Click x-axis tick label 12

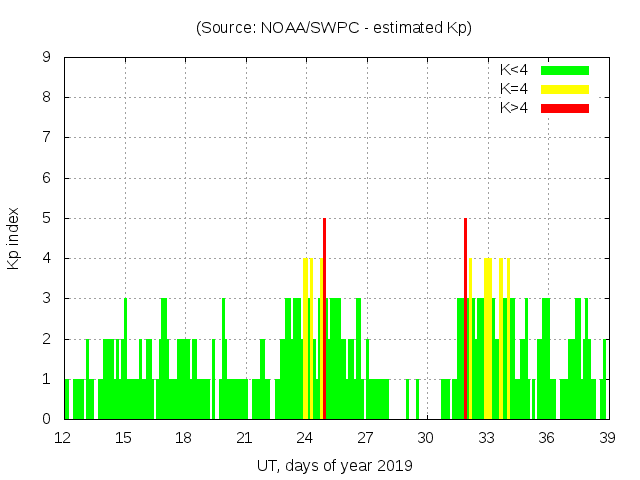[63, 438]
